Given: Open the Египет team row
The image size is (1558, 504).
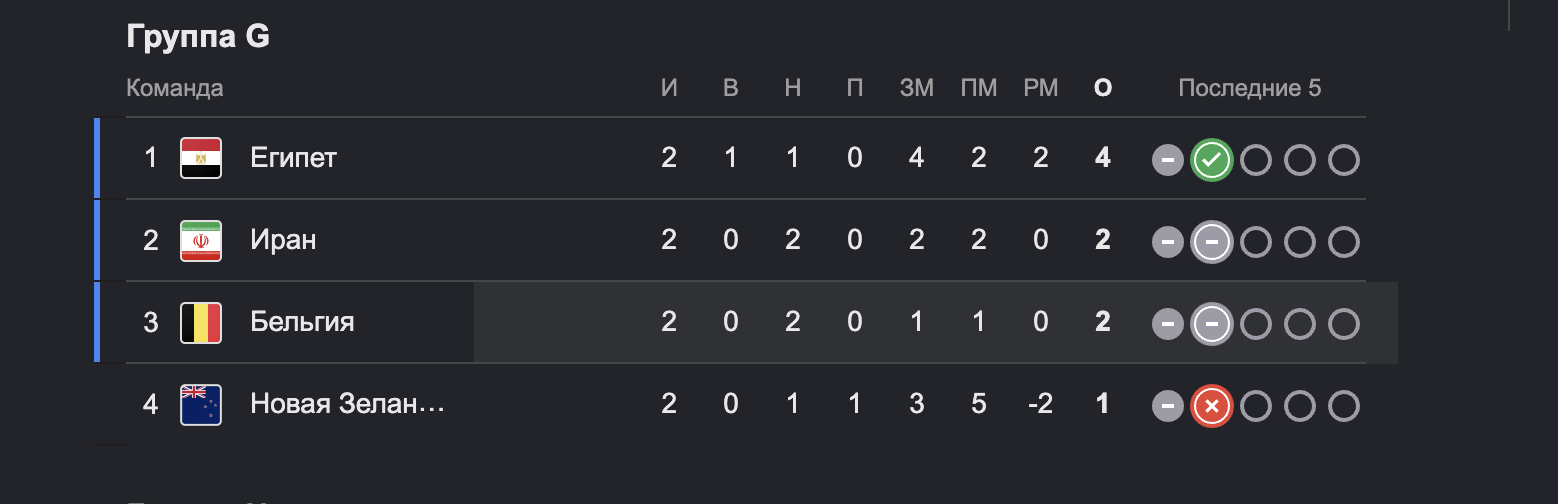Looking at the screenshot, I should (732, 158).
